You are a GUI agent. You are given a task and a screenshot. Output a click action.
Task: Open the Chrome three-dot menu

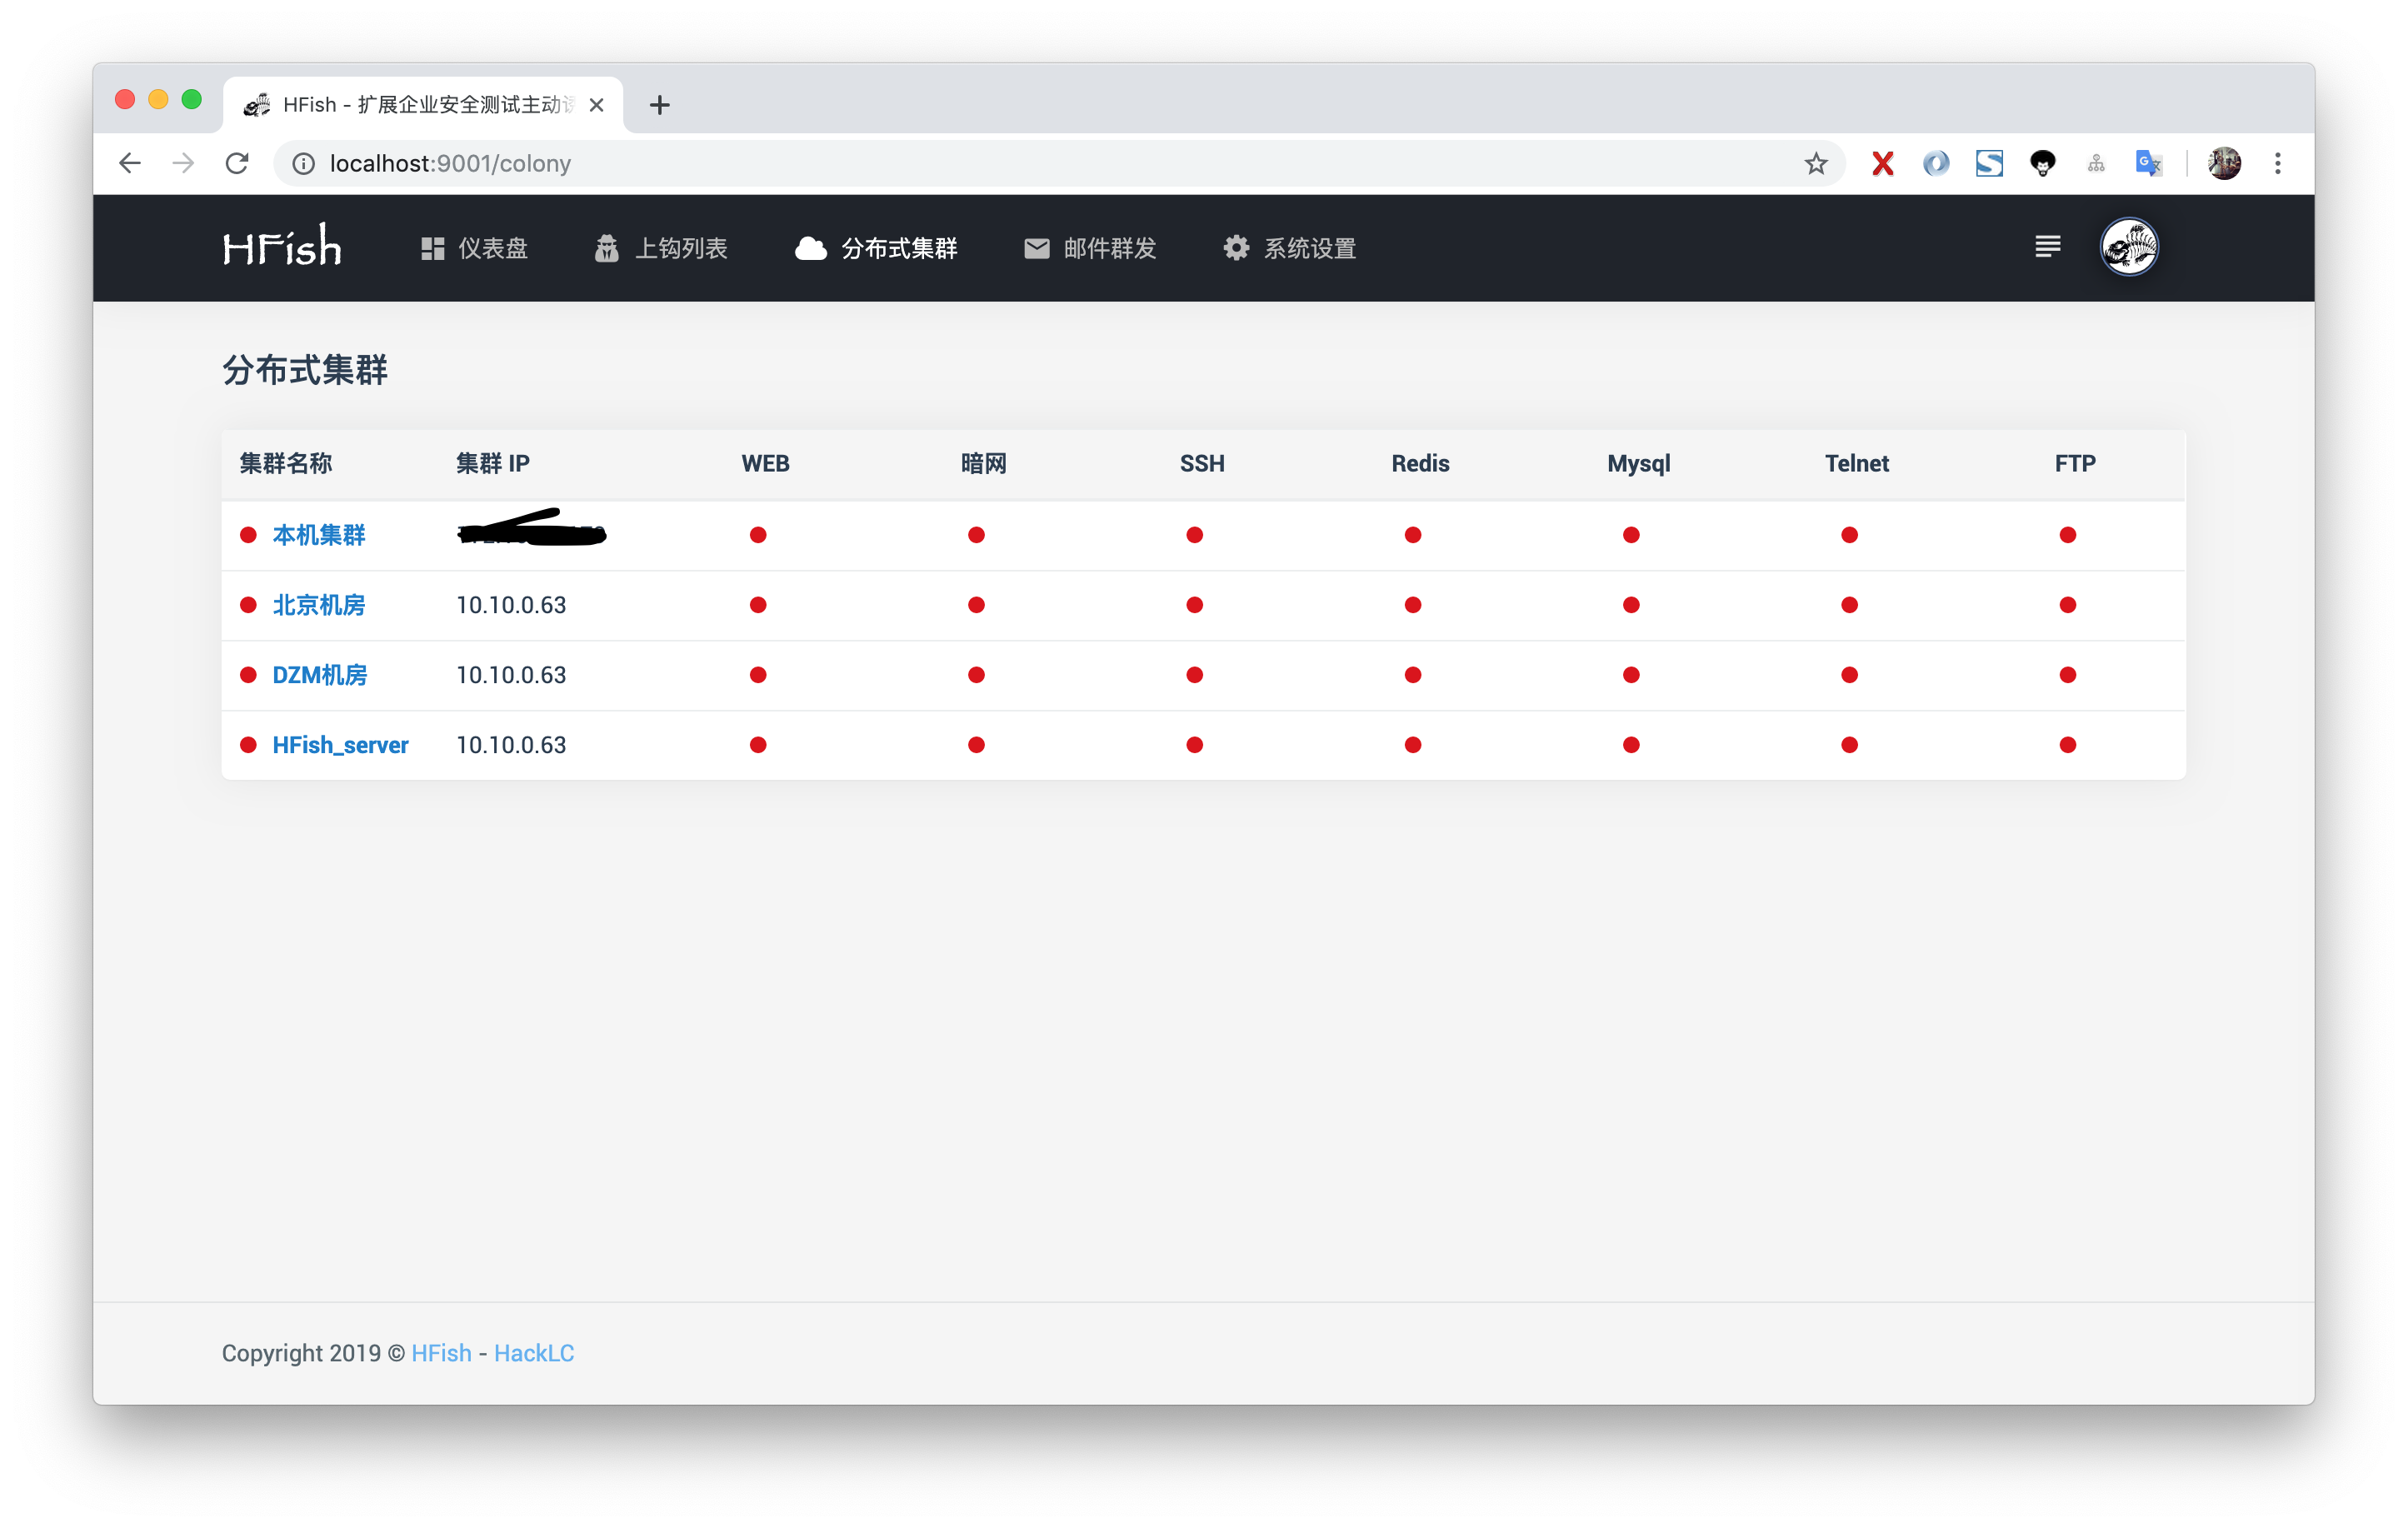point(2277,163)
